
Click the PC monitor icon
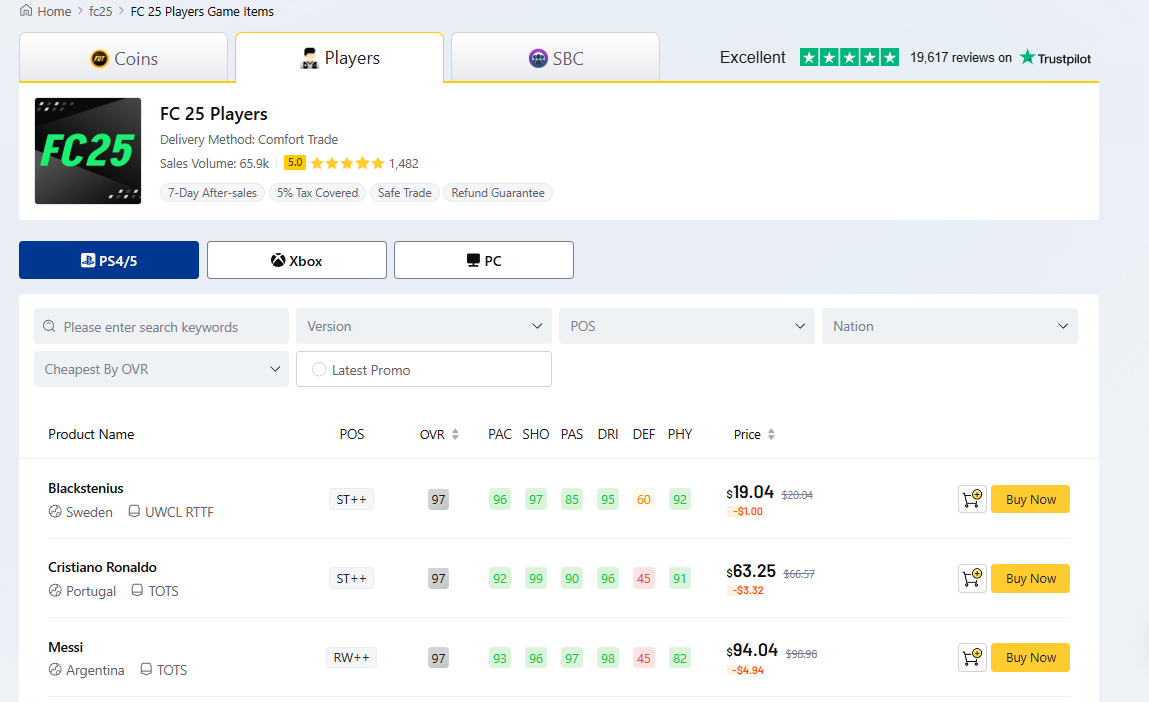coord(473,260)
